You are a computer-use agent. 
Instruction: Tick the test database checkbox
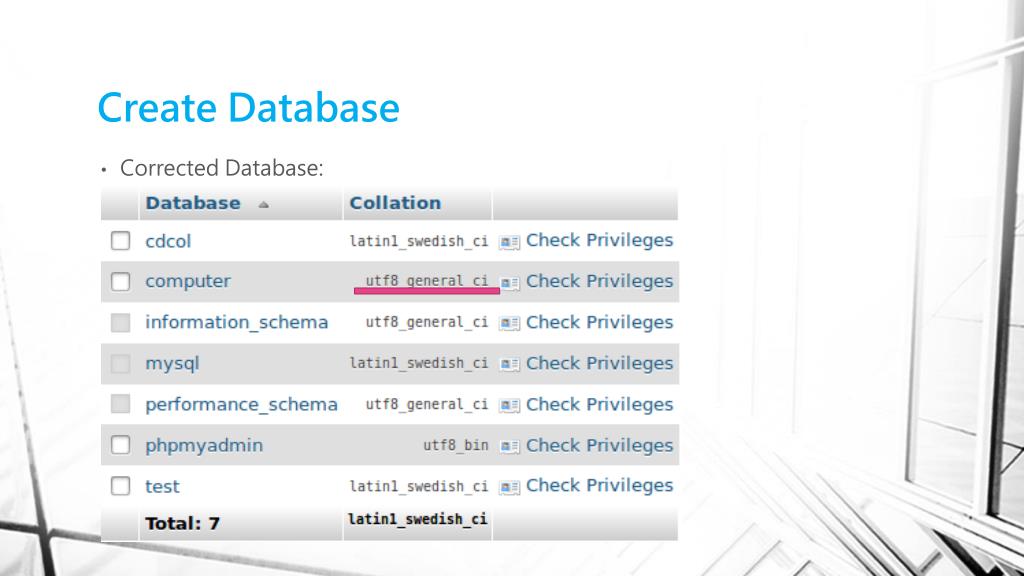pyautogui.click(x=120, y=486)
